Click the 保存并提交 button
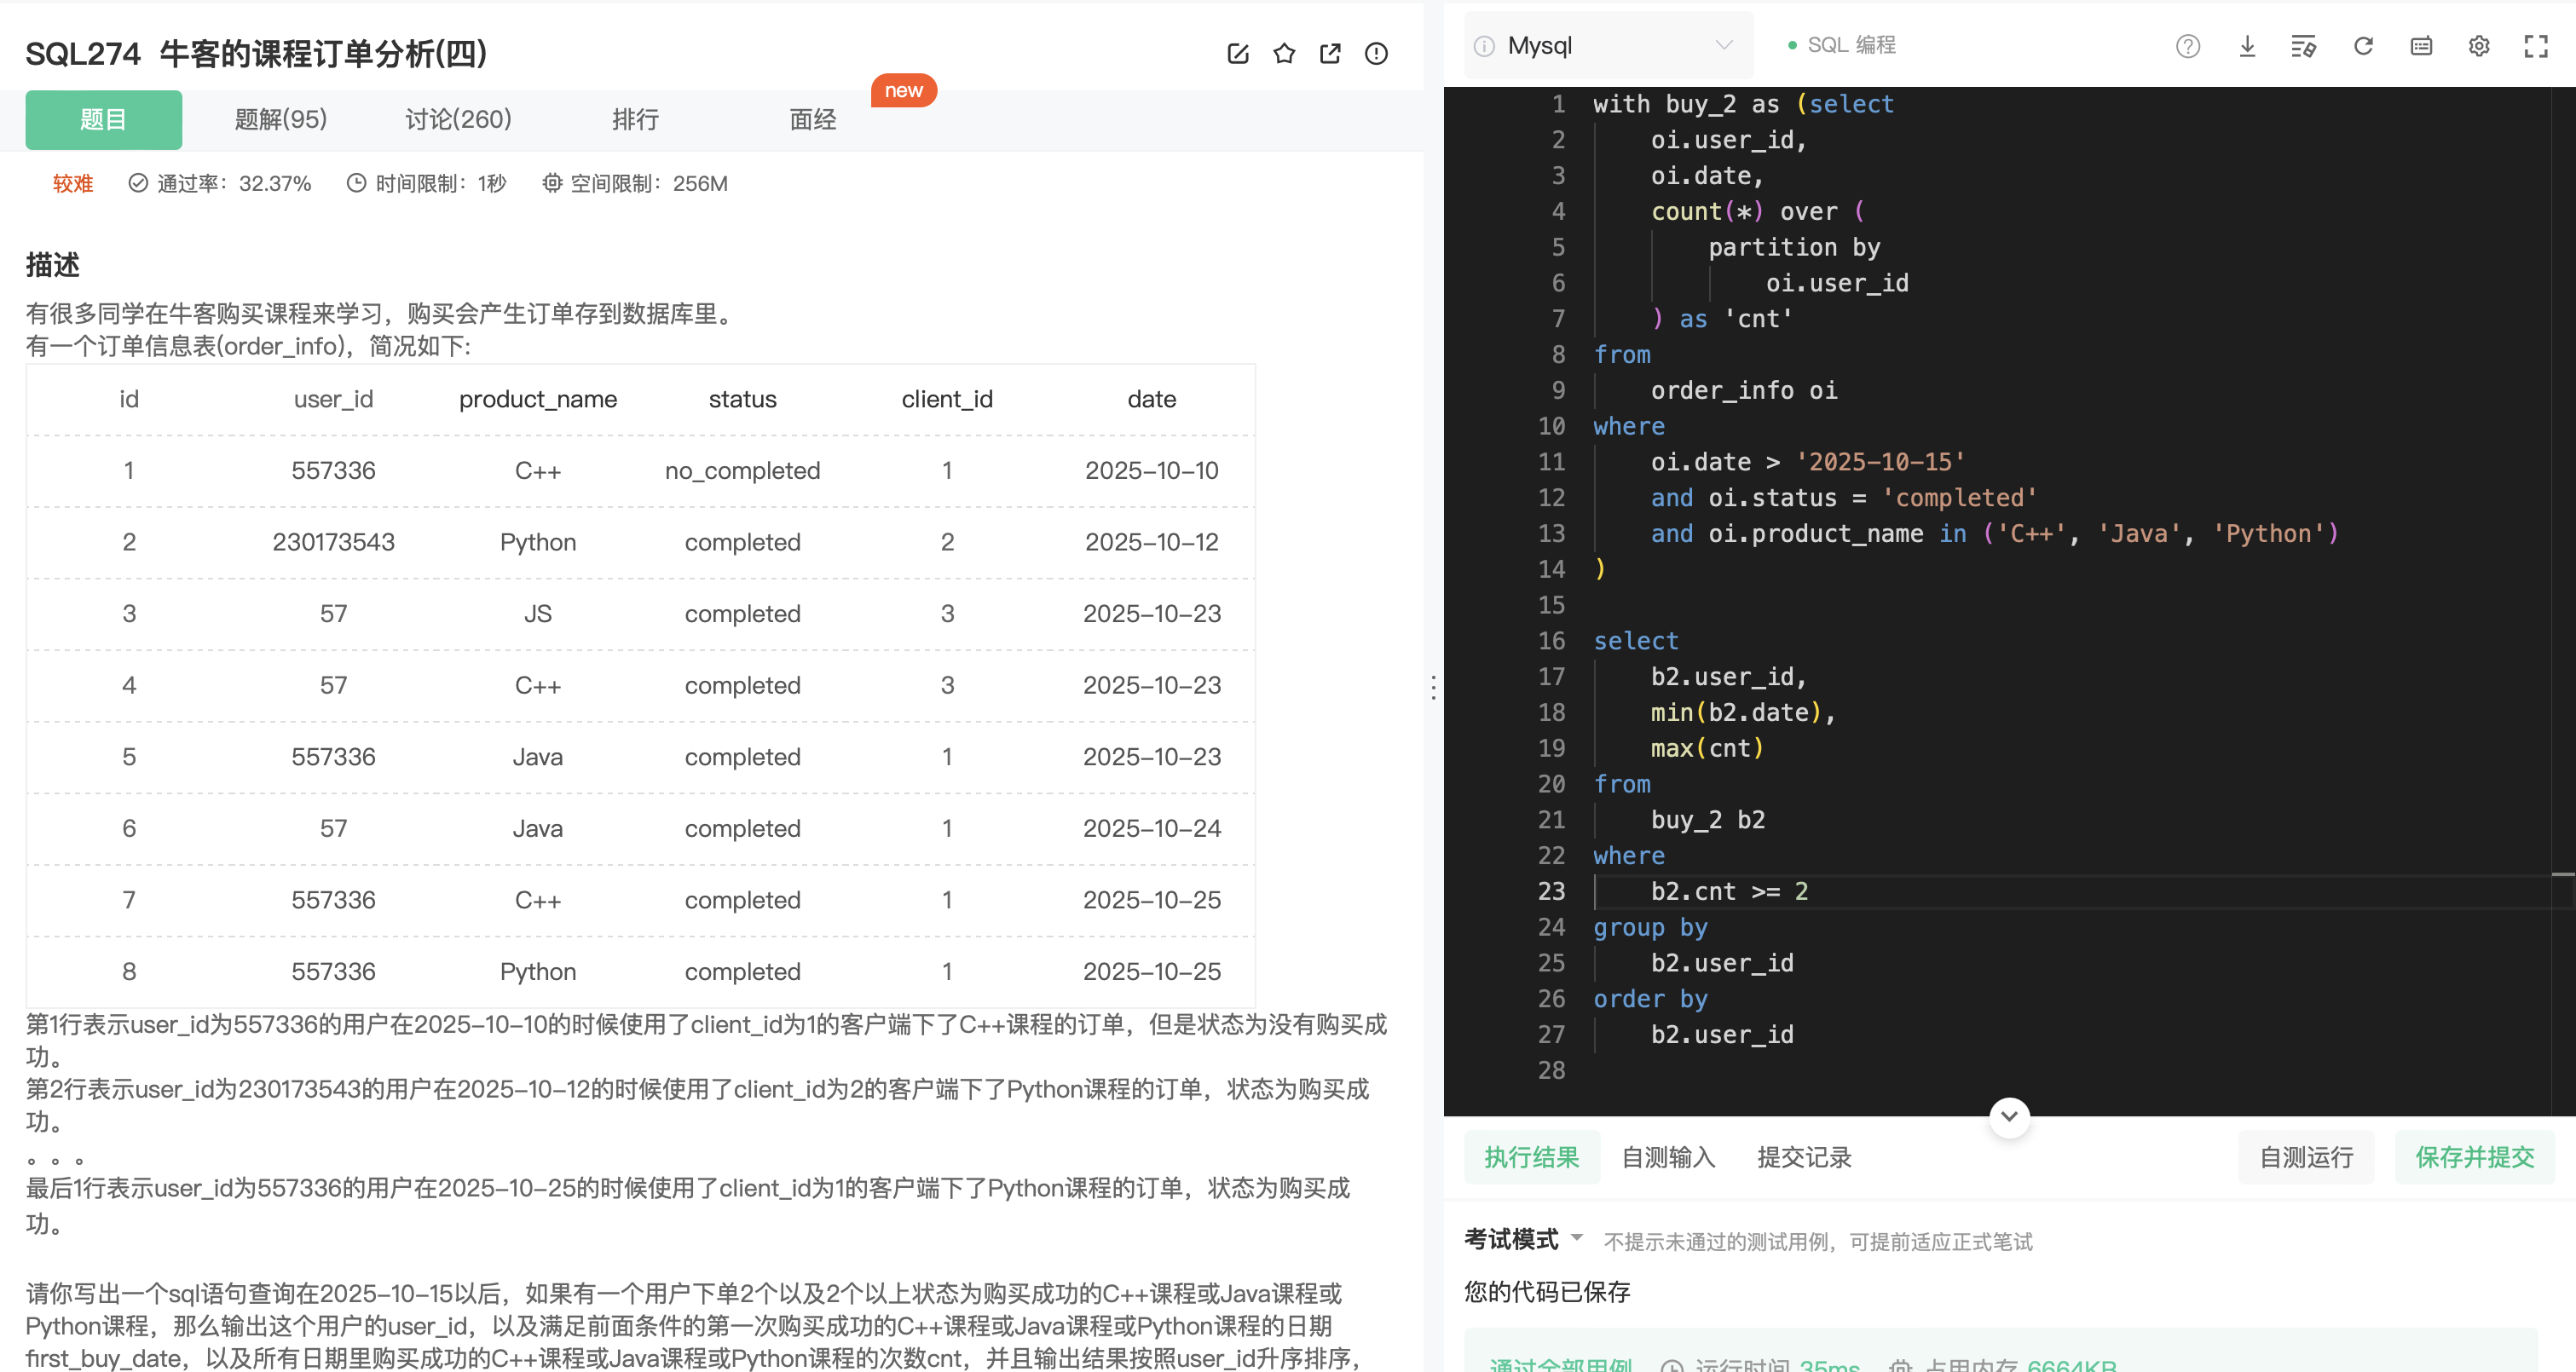This screenshot has height=1372, width=2576. [2474, 1157]
